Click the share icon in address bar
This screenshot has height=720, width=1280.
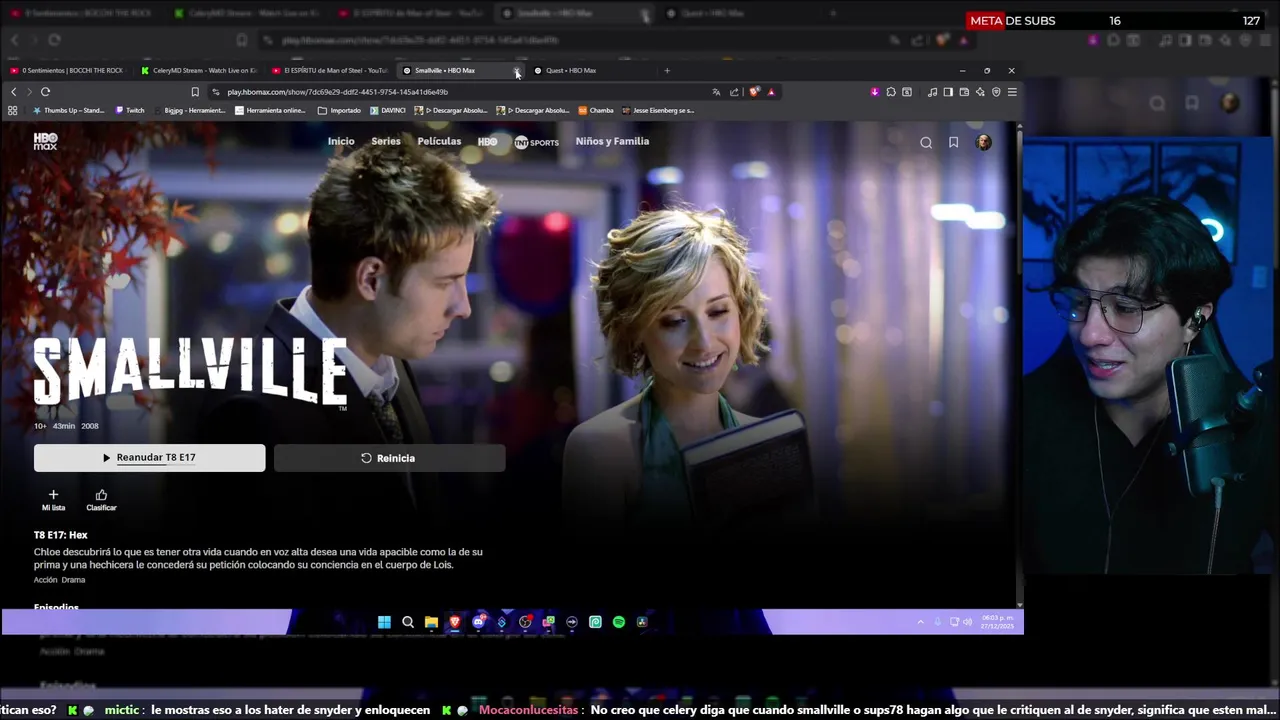(734, 92)
